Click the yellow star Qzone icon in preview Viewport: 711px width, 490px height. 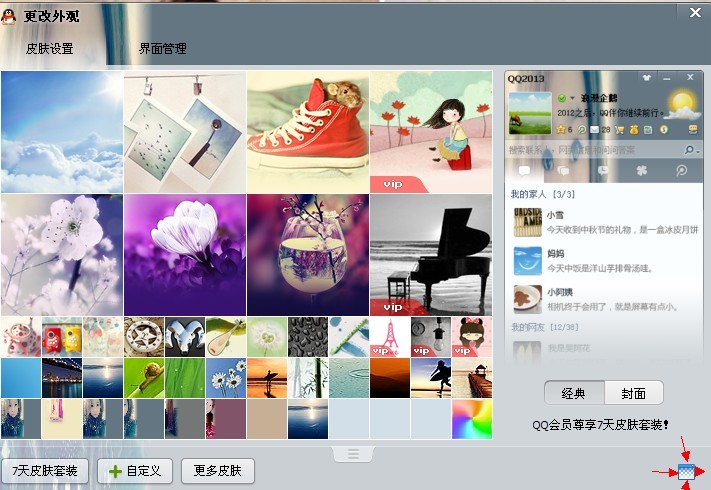[561, 130]
